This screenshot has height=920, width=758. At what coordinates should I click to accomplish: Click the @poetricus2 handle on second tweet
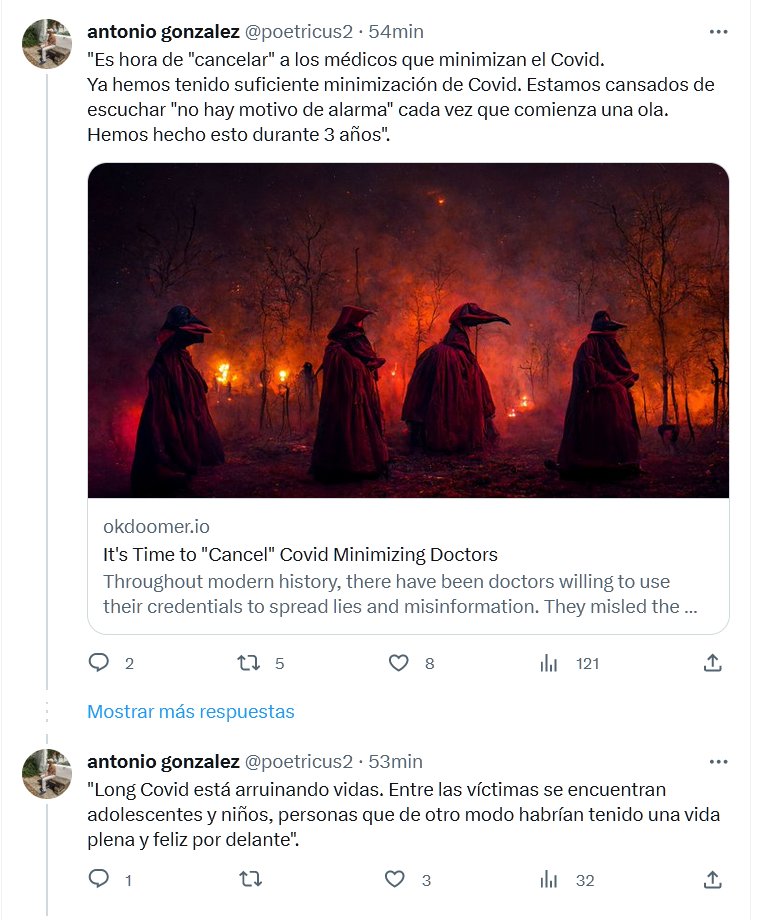pos(299,761)
